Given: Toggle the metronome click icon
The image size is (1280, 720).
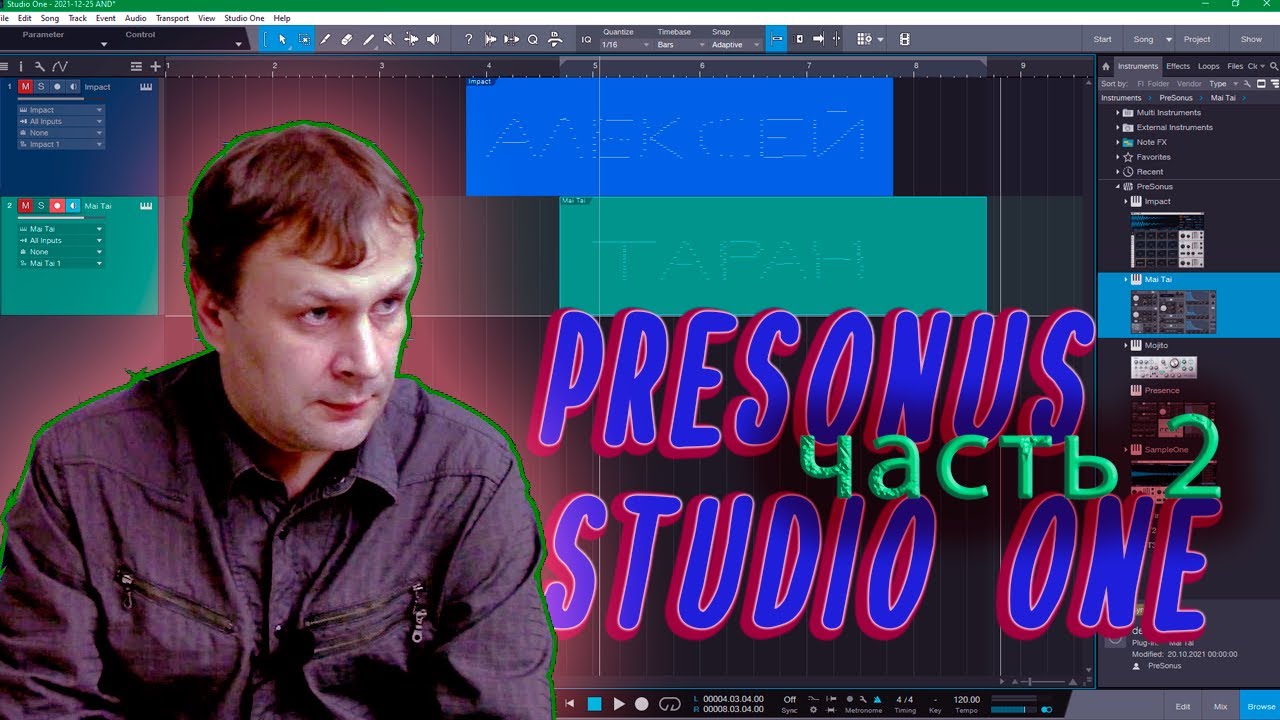Looking at the screenshot, I should (x=877, y=700).
